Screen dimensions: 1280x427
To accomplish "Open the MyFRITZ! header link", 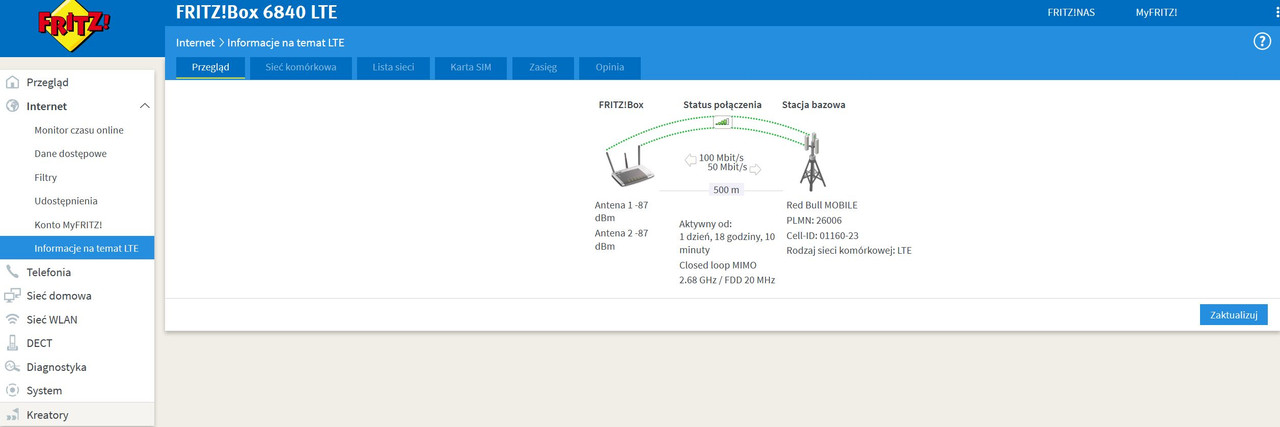I will tap(1156, 13).
